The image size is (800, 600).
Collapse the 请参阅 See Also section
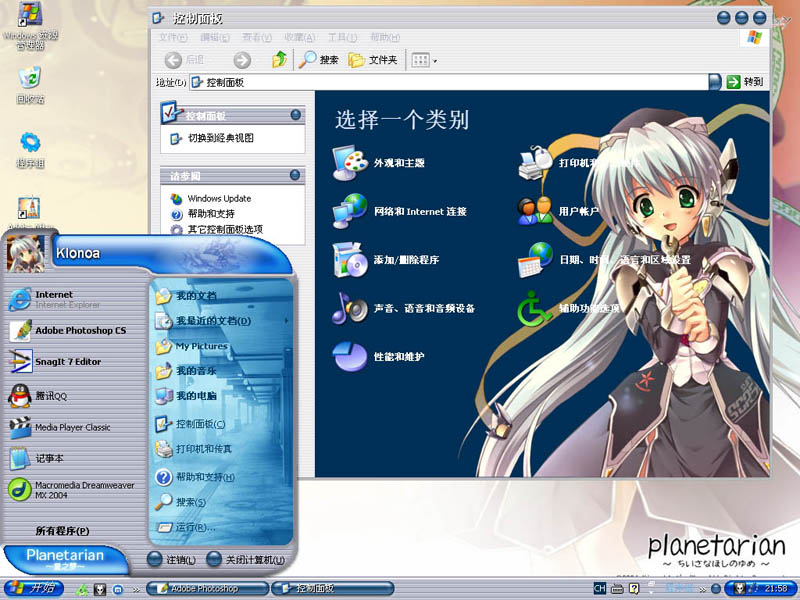[x=295, y=175]
